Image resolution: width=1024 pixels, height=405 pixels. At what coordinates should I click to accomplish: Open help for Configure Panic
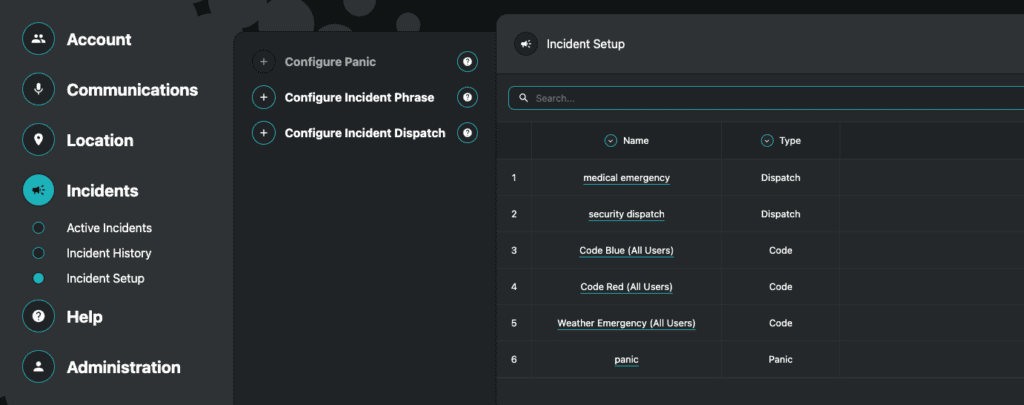[467, 62]
